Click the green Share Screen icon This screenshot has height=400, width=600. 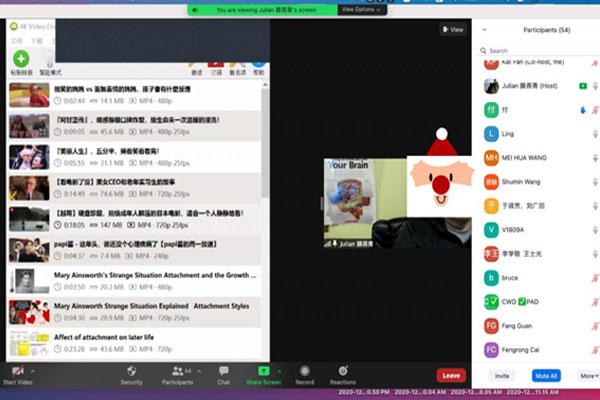pyautogui.click(x=264, y=371)
